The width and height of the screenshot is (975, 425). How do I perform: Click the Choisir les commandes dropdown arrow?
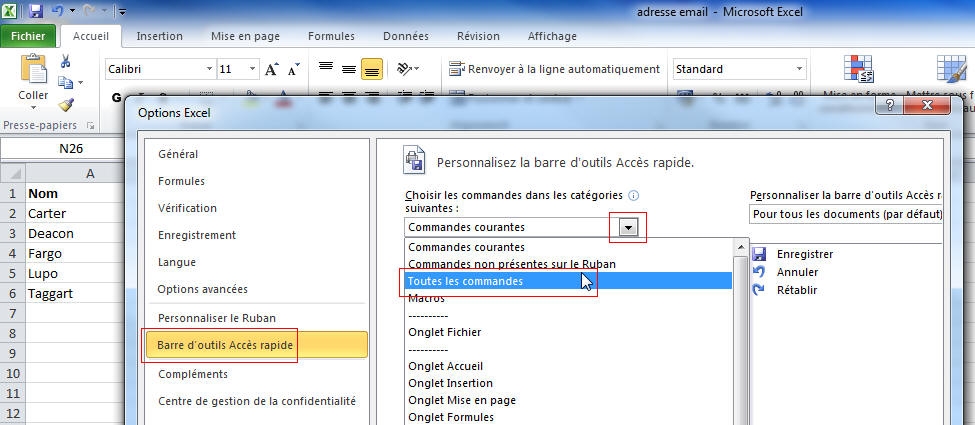click(629, 228)
